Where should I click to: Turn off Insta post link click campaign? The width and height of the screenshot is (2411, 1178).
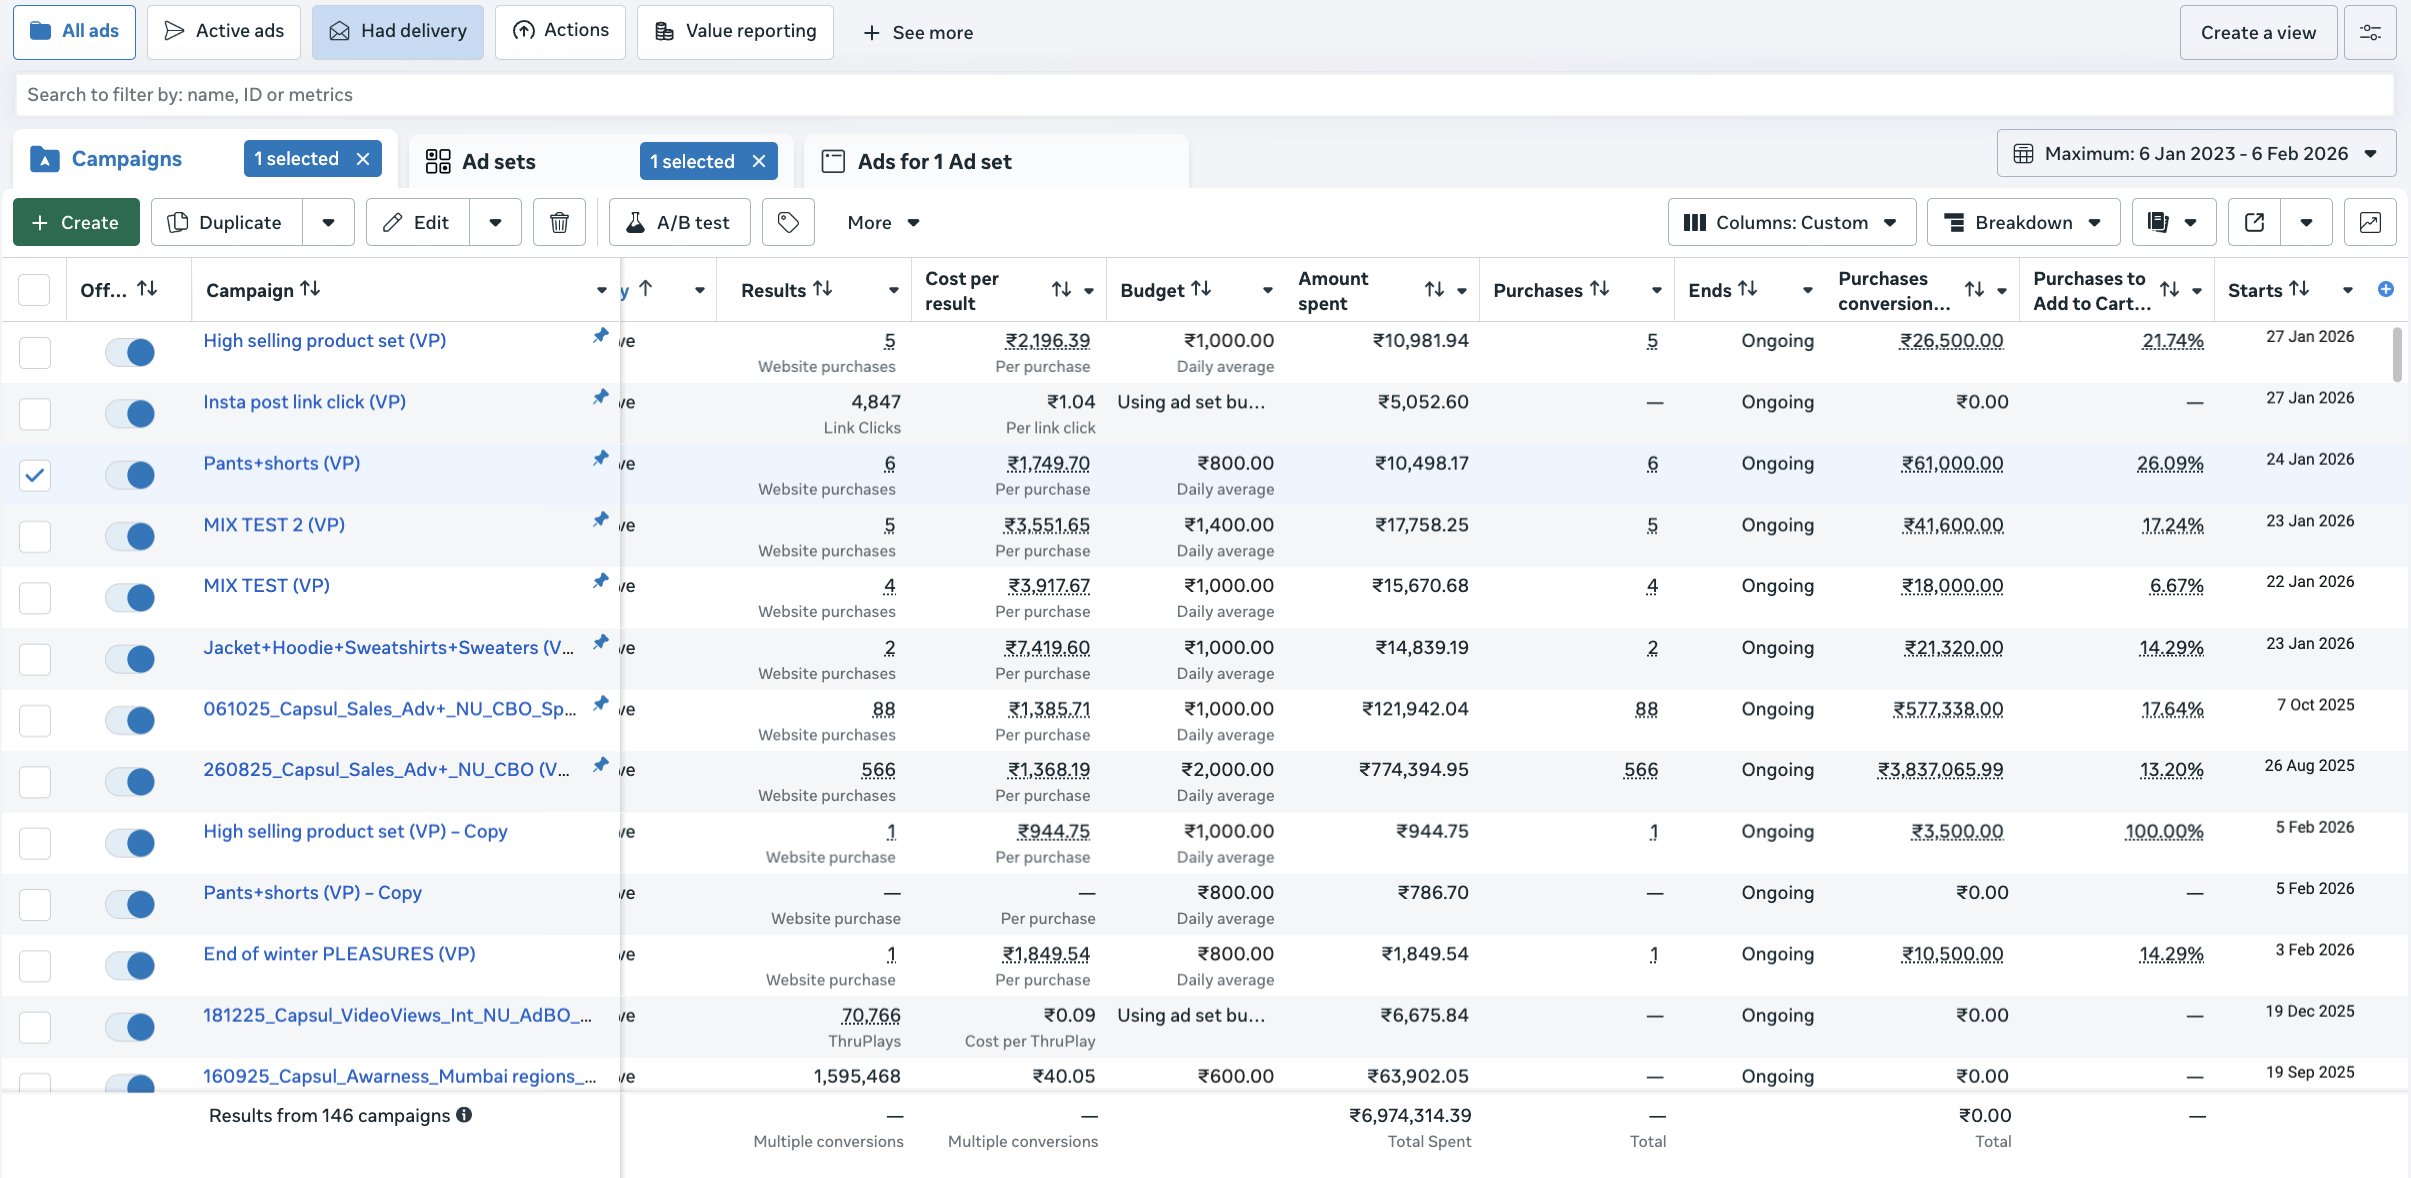130,413
